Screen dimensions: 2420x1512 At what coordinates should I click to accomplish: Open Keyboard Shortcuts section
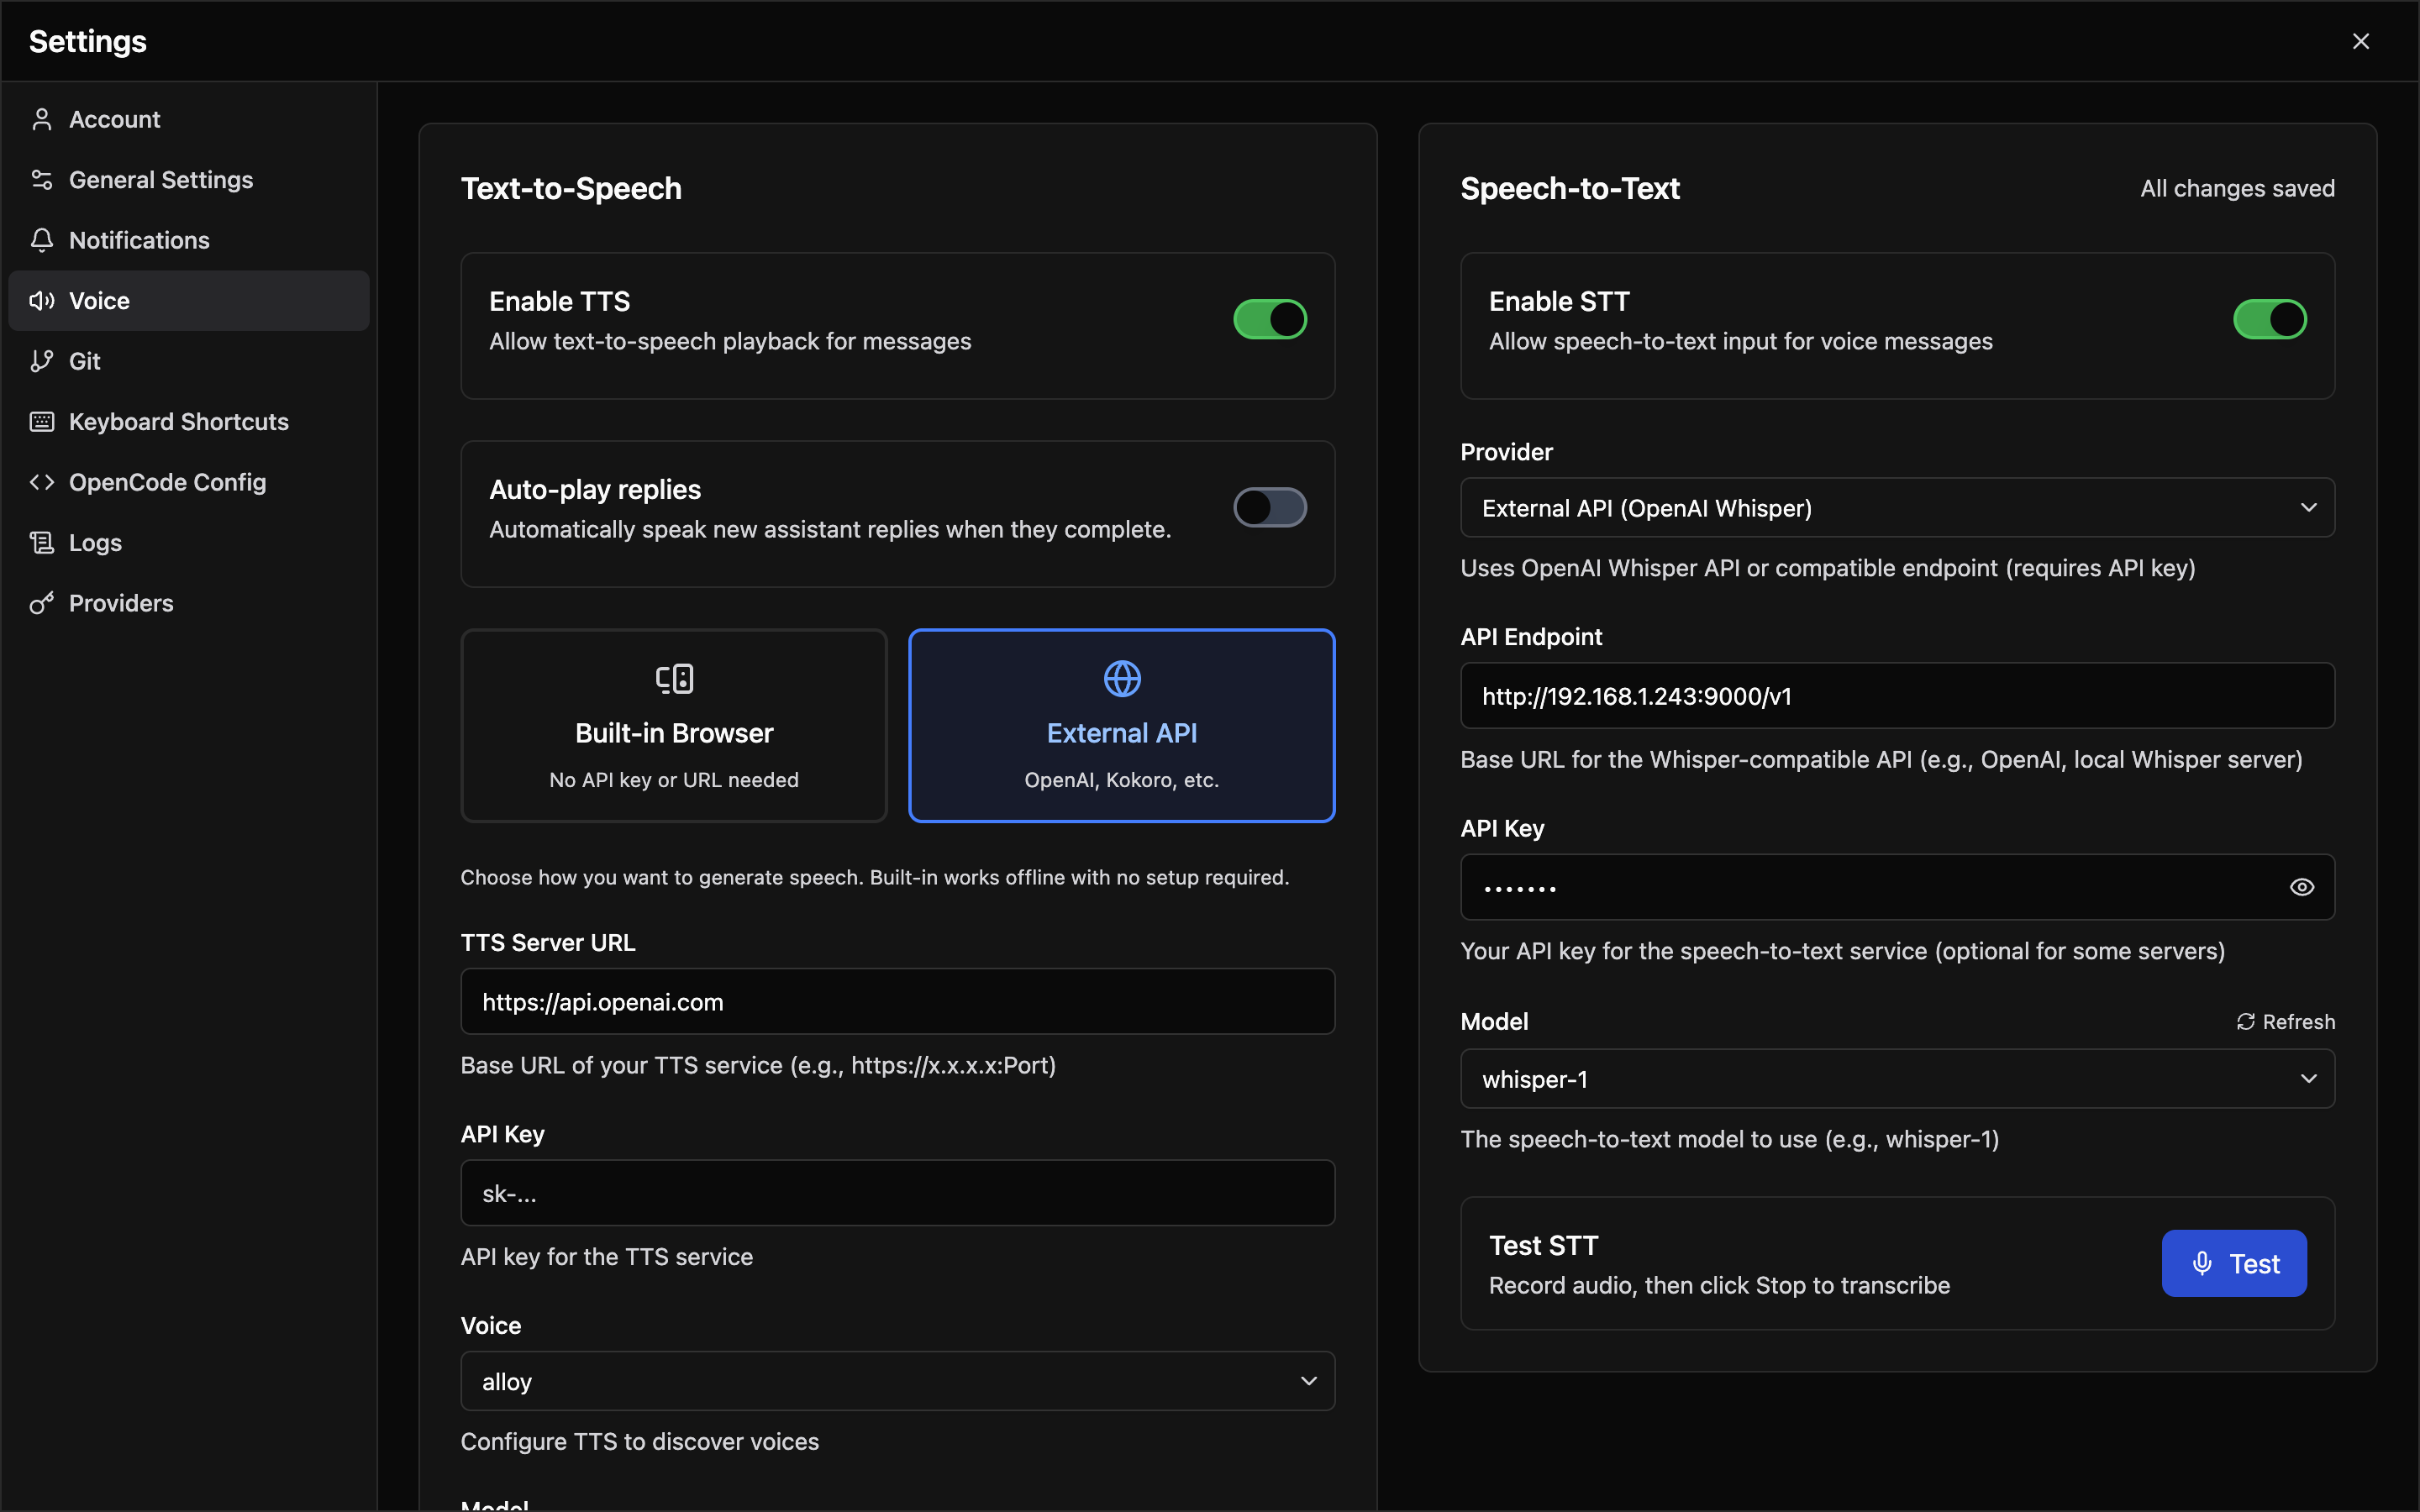click(189, 422)
